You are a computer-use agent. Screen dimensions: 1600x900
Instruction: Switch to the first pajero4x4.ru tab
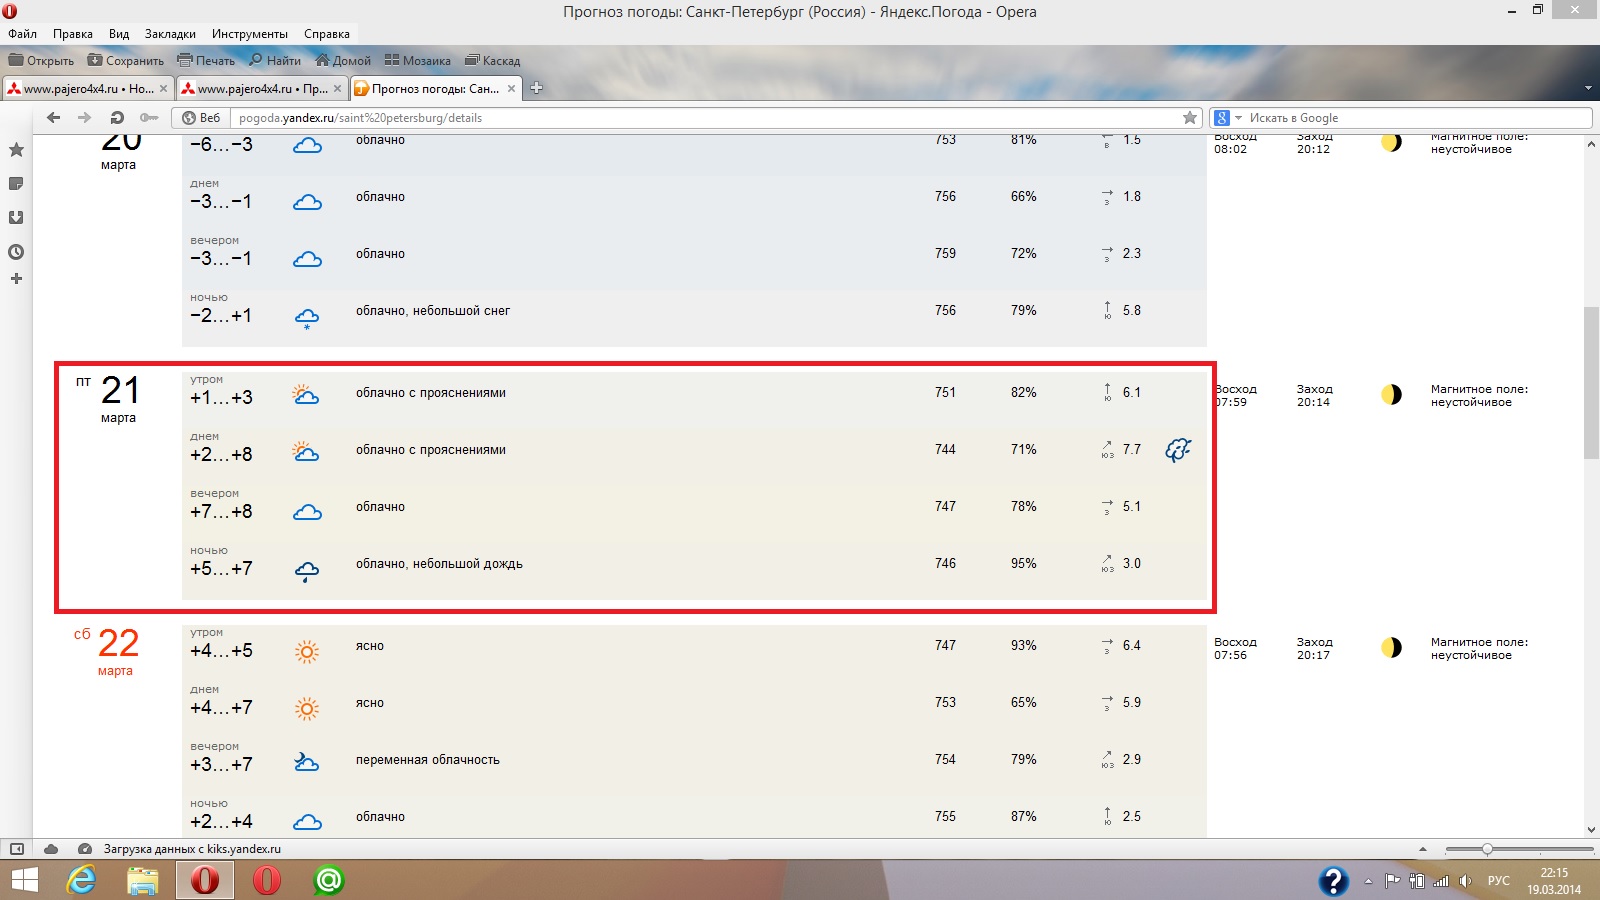[x=88, y=88]
